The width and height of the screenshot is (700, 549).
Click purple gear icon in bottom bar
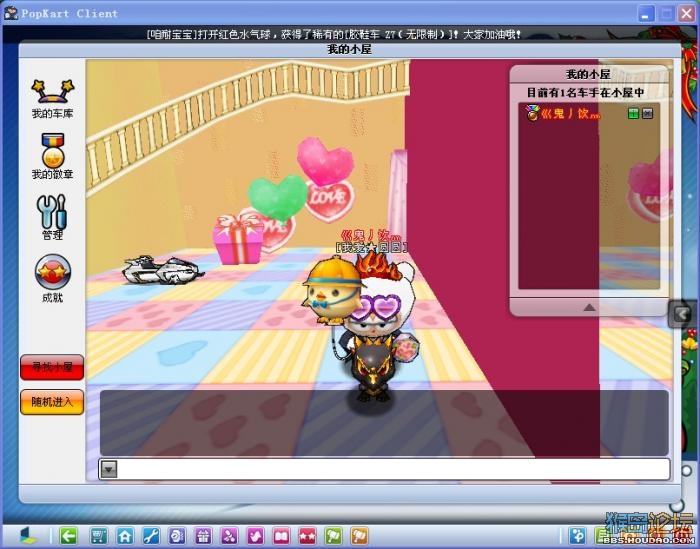177,536
